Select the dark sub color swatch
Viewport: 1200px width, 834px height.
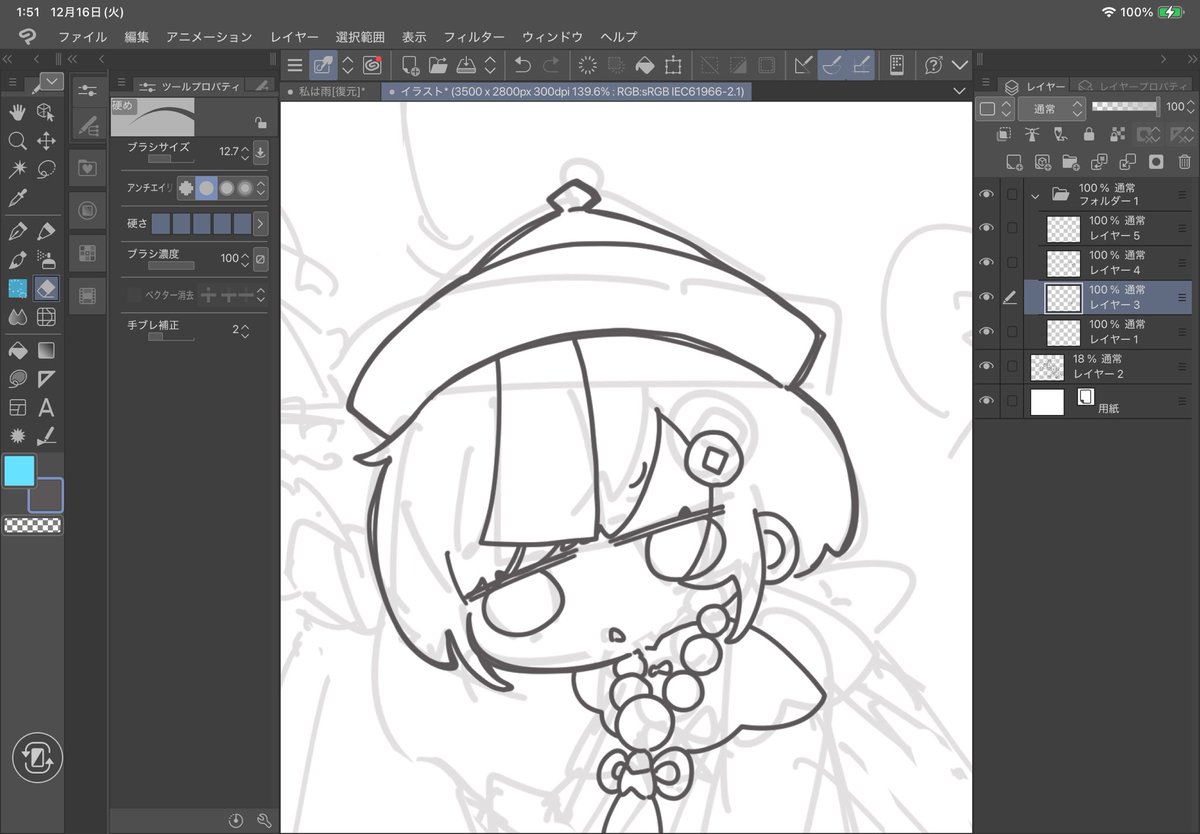coord(48,495)
